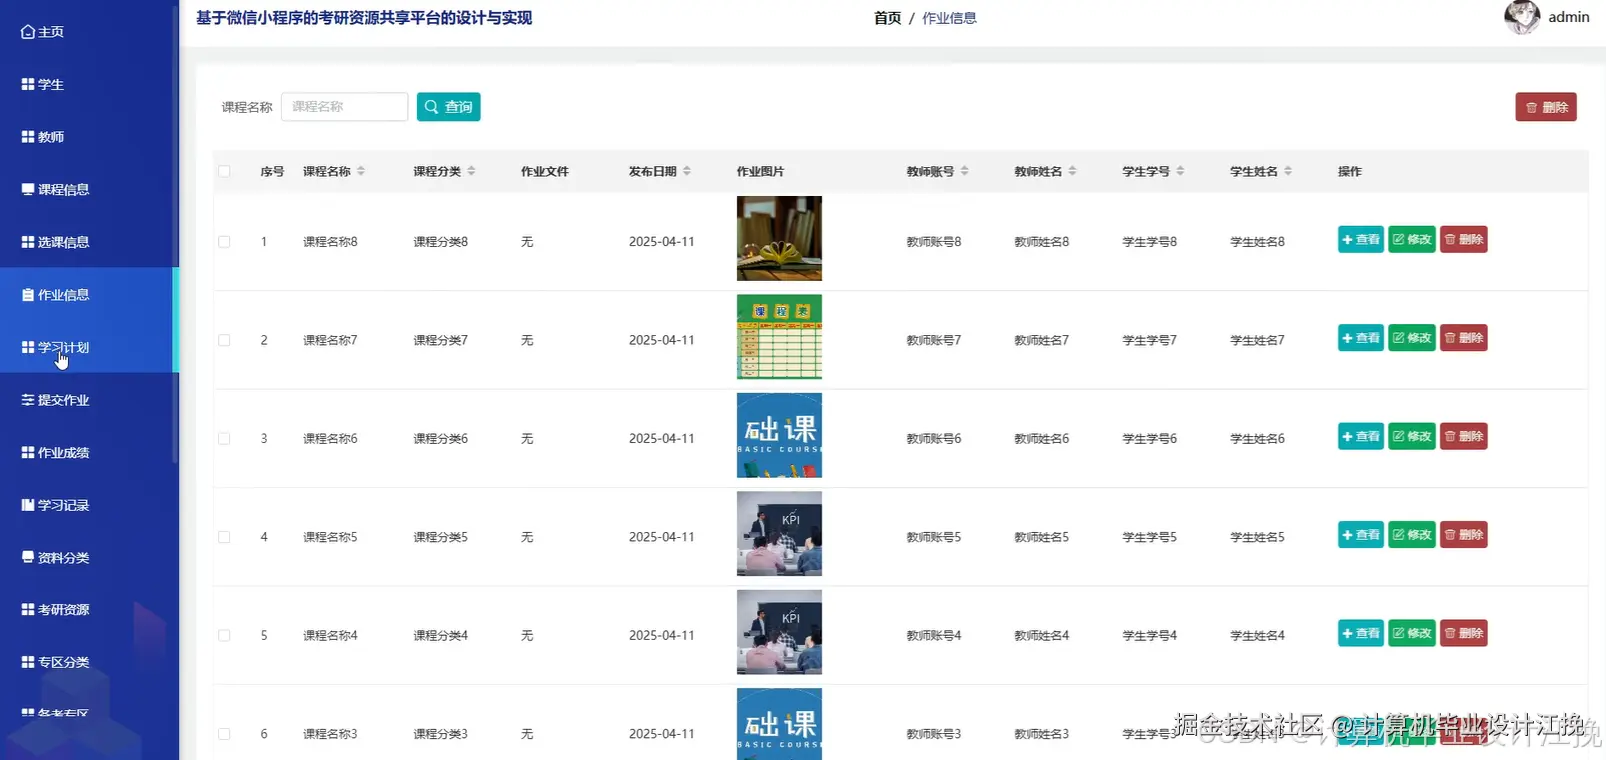This screenshot has width=1606, height=760.
Task: Click the icon beside 课程信息
Action: point(28,189)
